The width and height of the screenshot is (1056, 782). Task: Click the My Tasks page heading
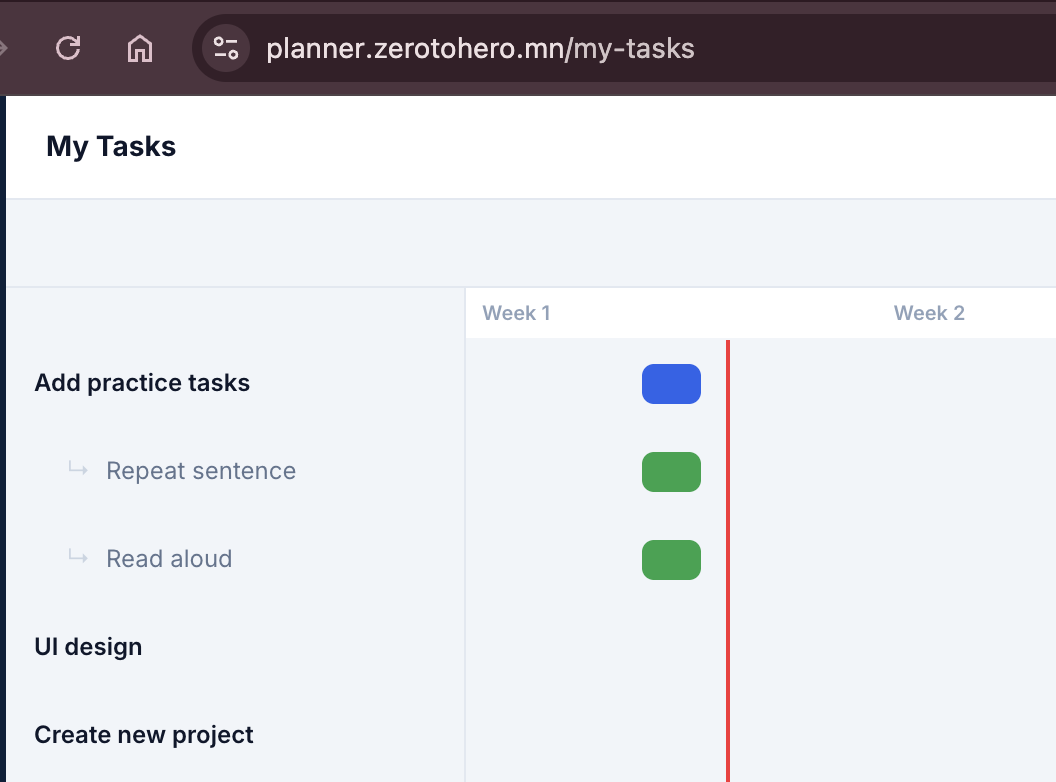point(111,146)
